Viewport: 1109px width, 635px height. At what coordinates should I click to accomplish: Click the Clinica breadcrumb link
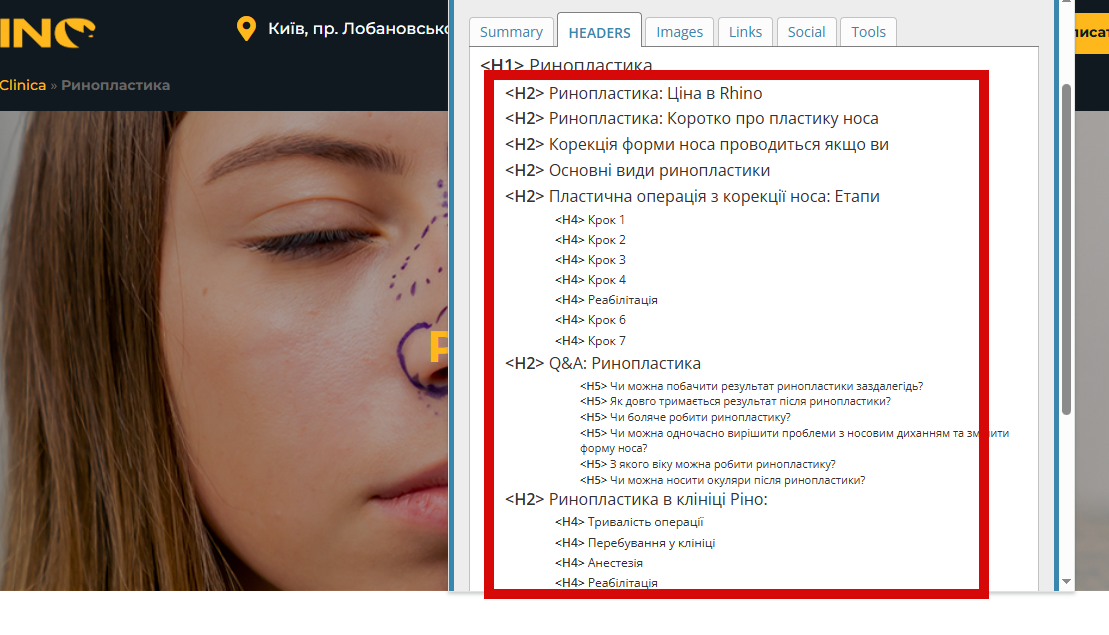(23, 85)
